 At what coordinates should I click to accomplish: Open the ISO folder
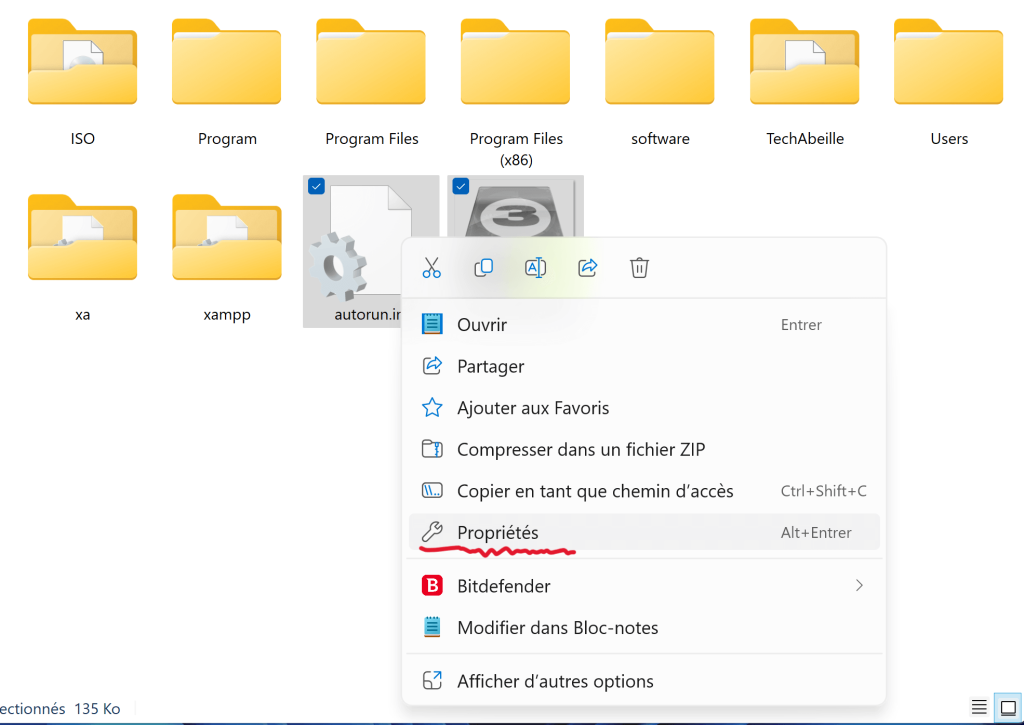click(x=83, y=70)
